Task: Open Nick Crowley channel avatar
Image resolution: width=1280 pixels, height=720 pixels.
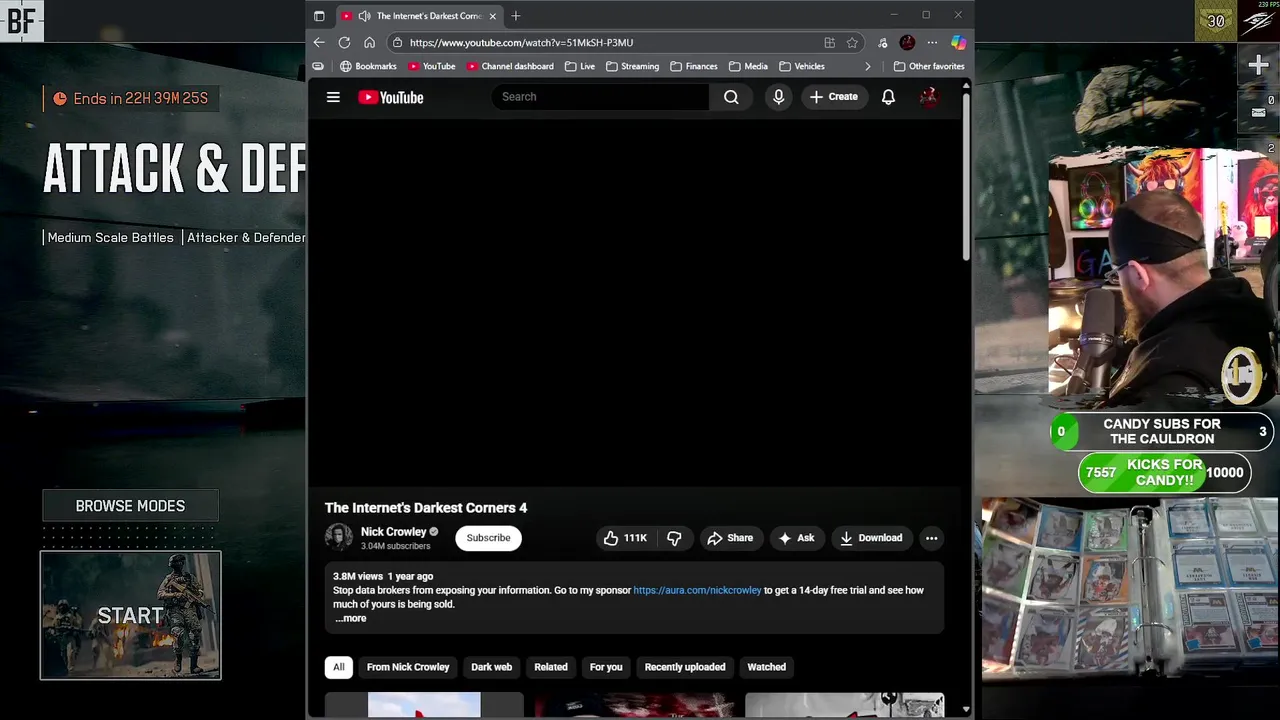Action: tap(339, 538)
